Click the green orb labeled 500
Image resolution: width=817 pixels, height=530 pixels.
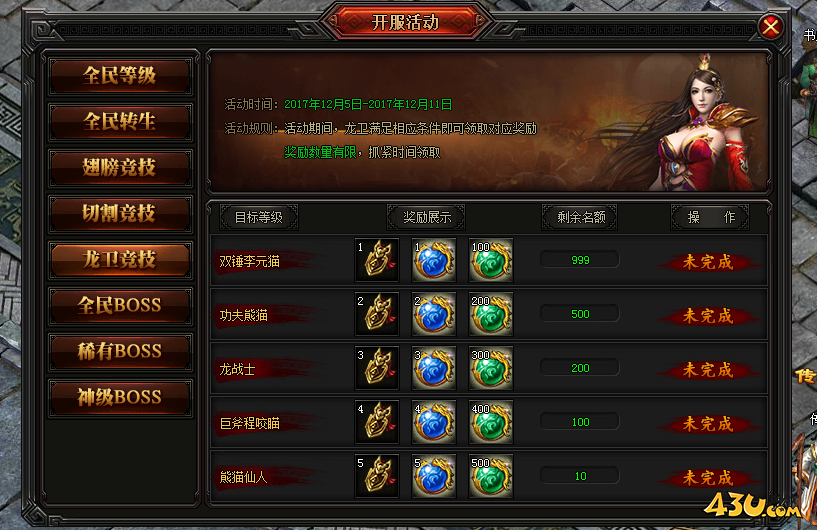pos(491,476)
